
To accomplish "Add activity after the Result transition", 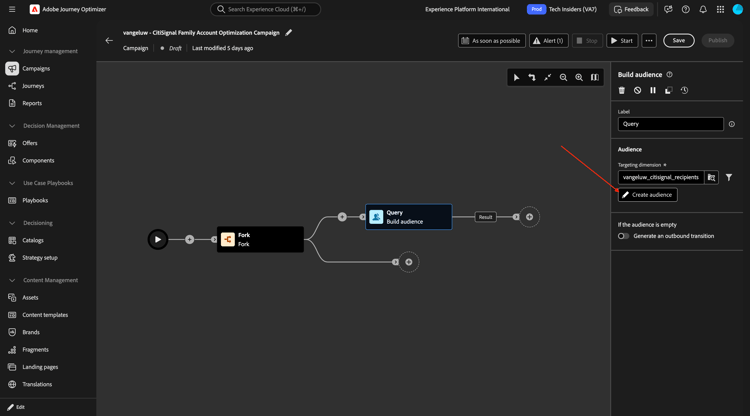I will pos(529,217).
